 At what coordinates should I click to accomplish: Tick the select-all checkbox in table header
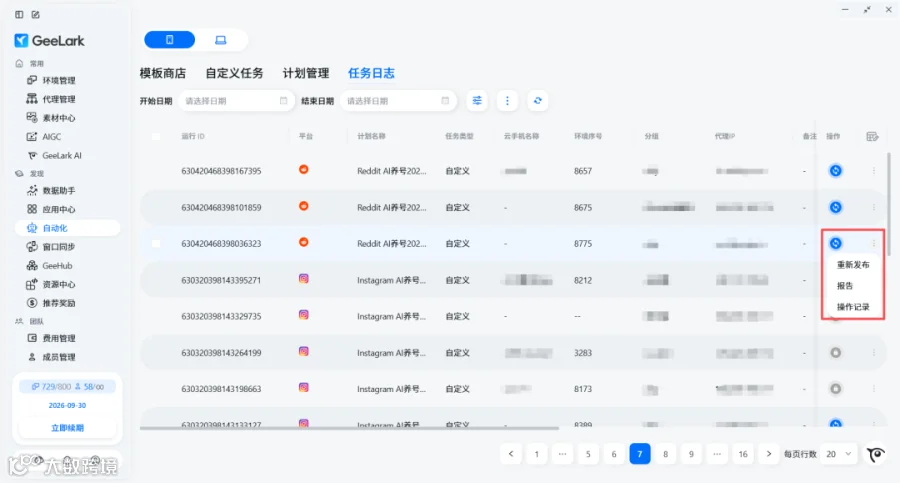[156, 136]
